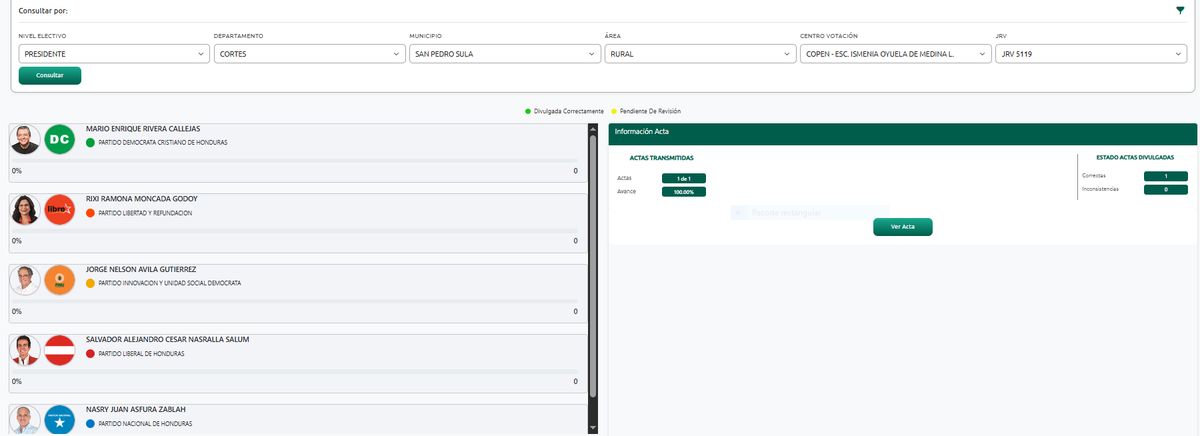Open the Área RURAL dropdown
Screen dimensions: 1200x436
pos(700,54)
